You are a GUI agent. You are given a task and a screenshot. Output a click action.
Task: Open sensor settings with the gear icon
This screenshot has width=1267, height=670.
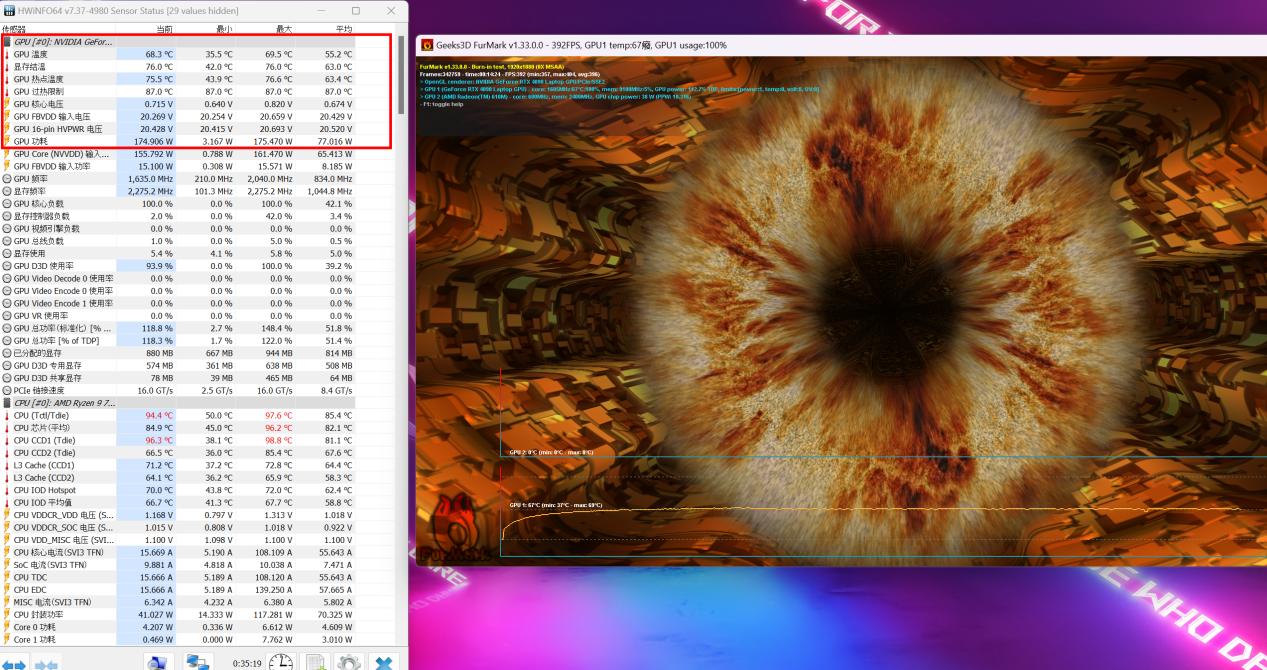[x=348, y=662]
